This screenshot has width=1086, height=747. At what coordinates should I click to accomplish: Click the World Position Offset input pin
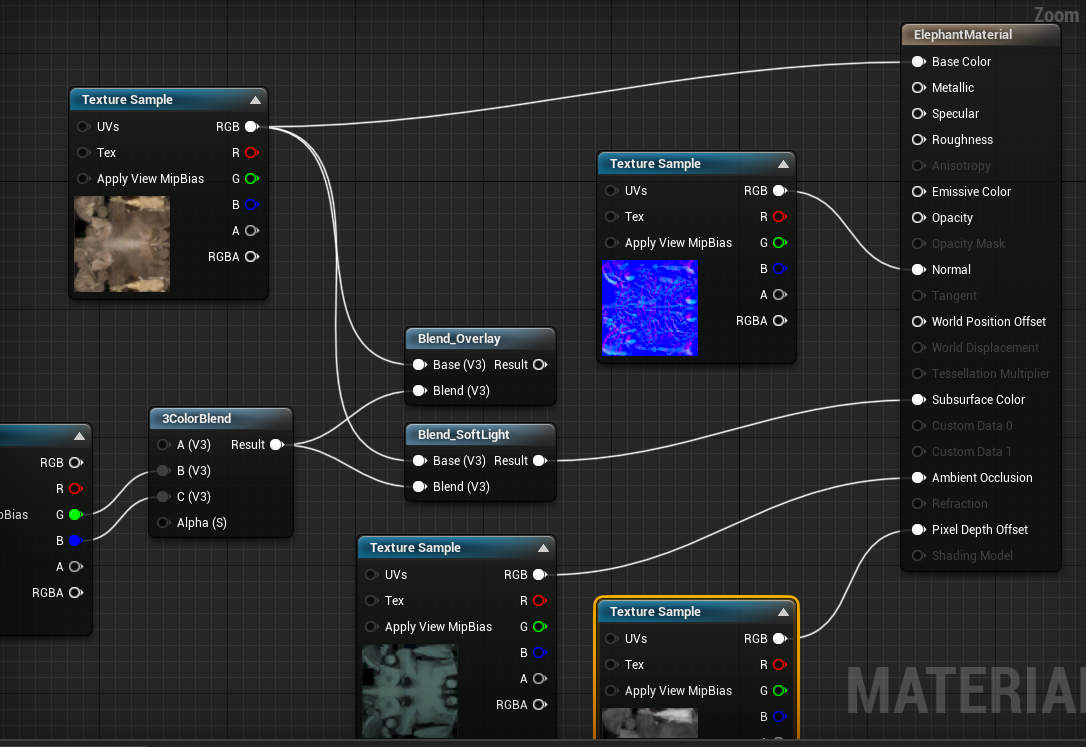918,321
